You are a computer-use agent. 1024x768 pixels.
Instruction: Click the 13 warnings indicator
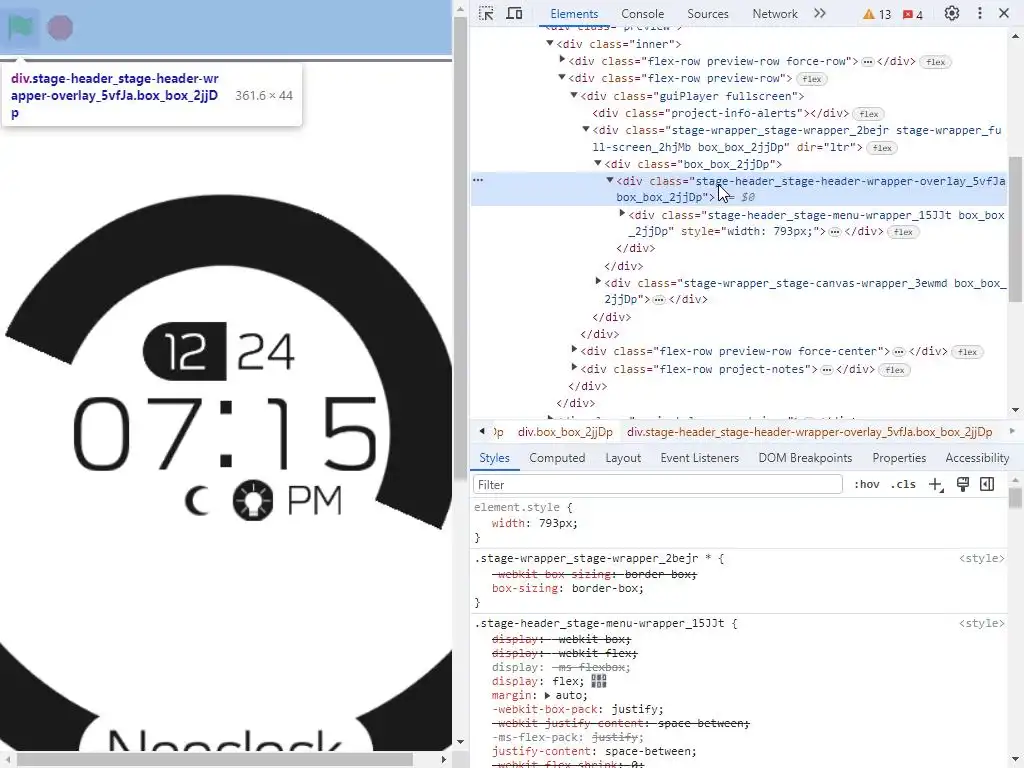click(x=876, y=14)
